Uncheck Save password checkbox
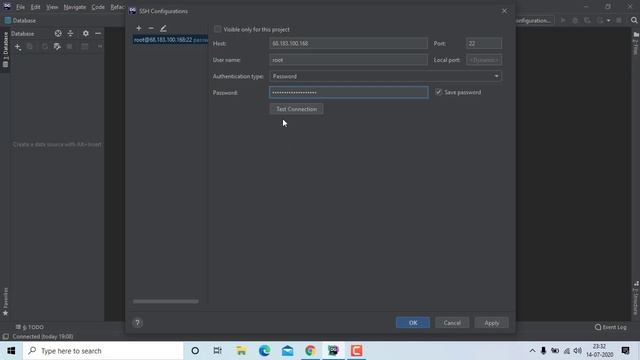640x360 pixels. (438, 92)
